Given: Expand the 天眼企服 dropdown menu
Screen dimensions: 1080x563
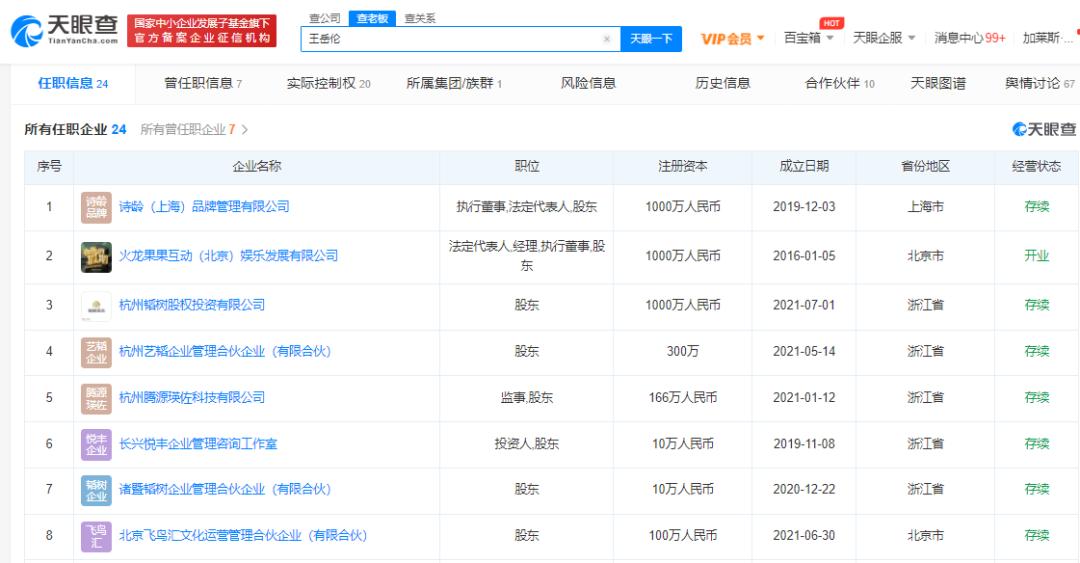Looking at the screenshot, I should (883, 38).
